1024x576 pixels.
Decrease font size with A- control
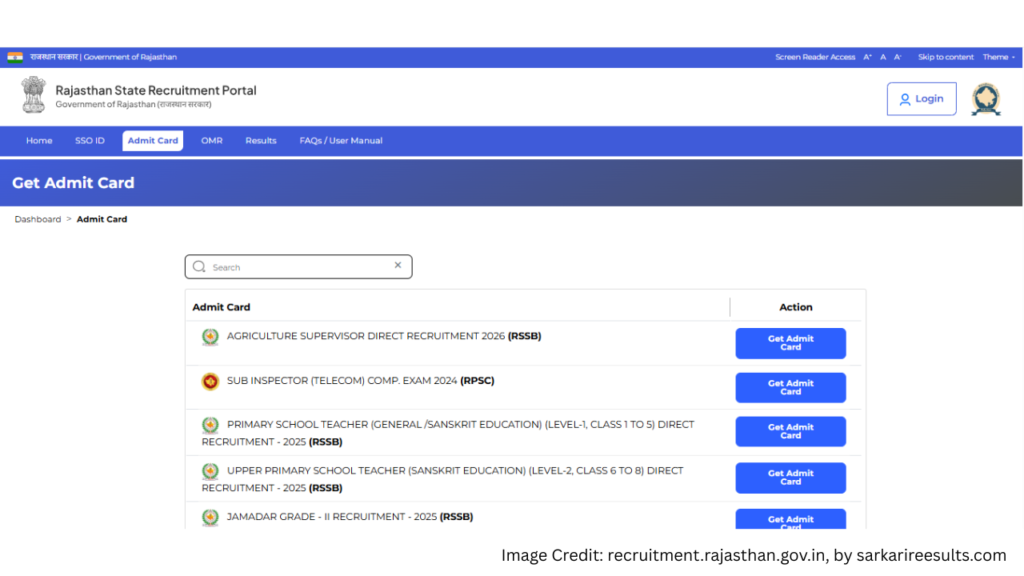[898, 57]
